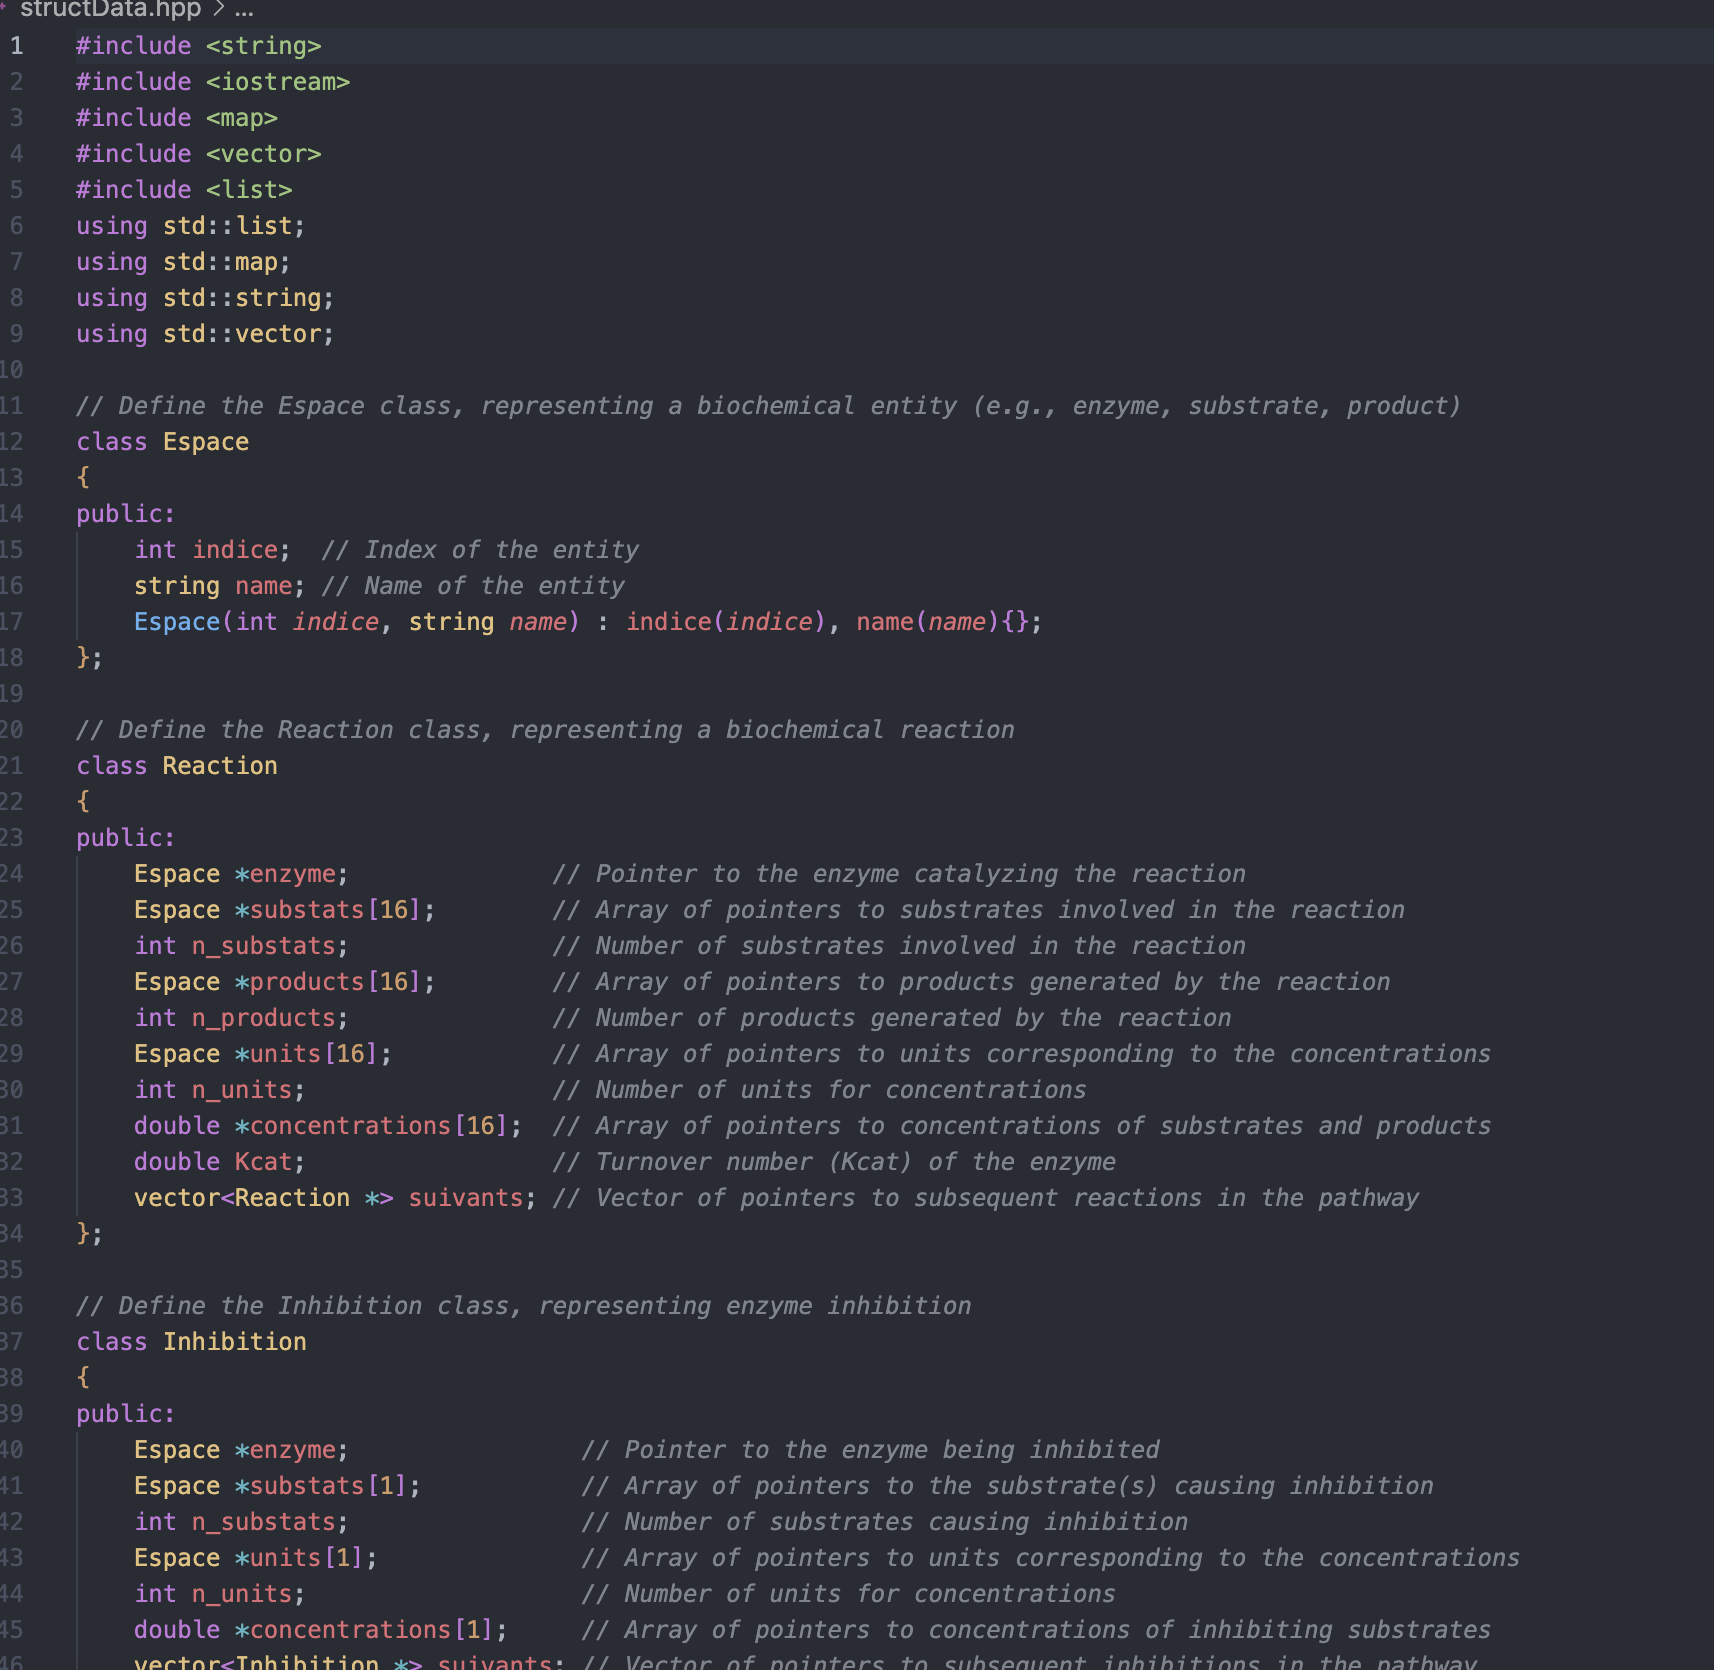Image resolution: width=1714 pixels, height=1670 pixels.
Task: Click 'public:' on line 23
Action: [x=126, y=838]
